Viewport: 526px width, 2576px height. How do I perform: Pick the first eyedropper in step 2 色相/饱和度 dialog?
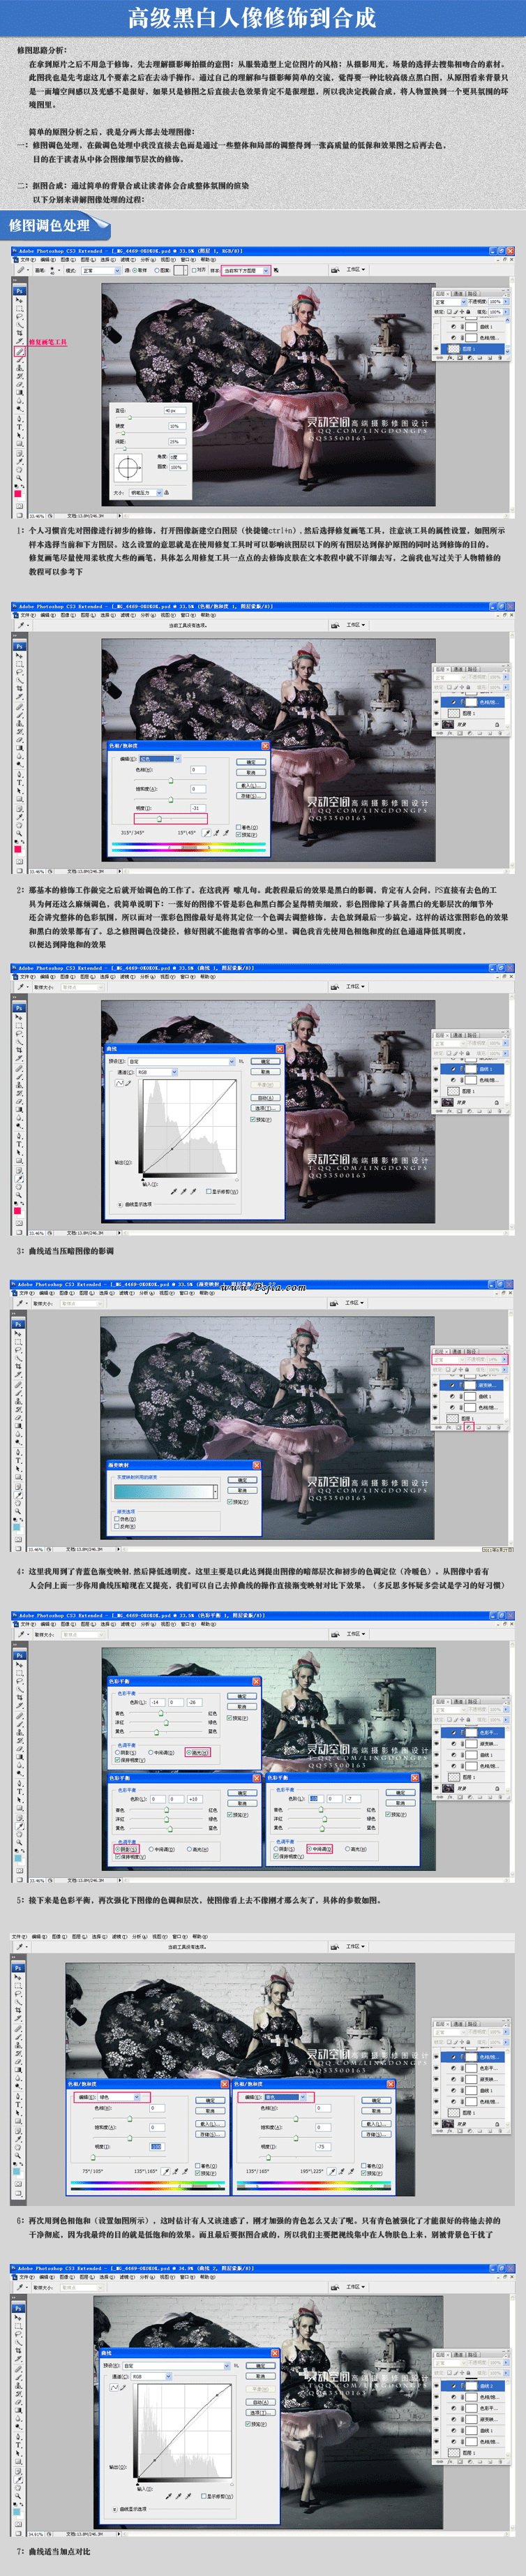(207, 833)
